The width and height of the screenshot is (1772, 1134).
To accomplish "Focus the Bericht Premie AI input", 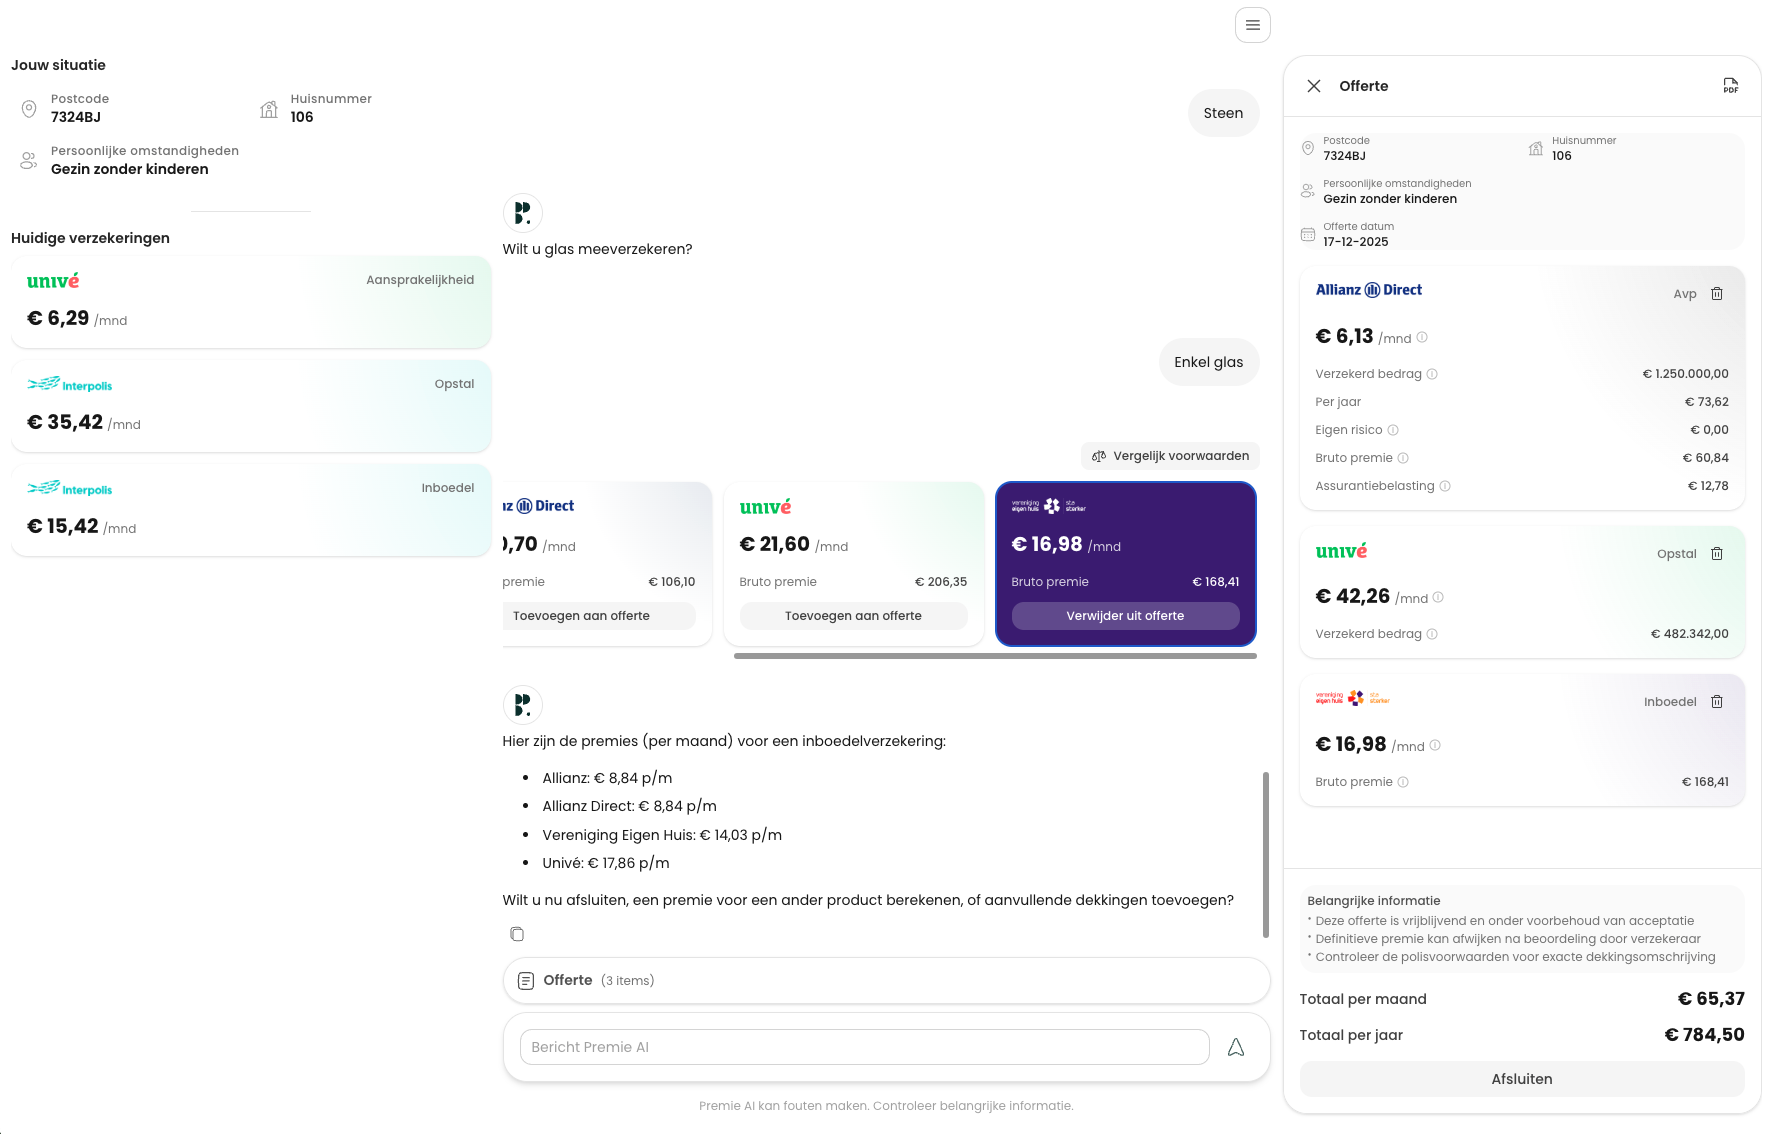I will (864, 1047).
